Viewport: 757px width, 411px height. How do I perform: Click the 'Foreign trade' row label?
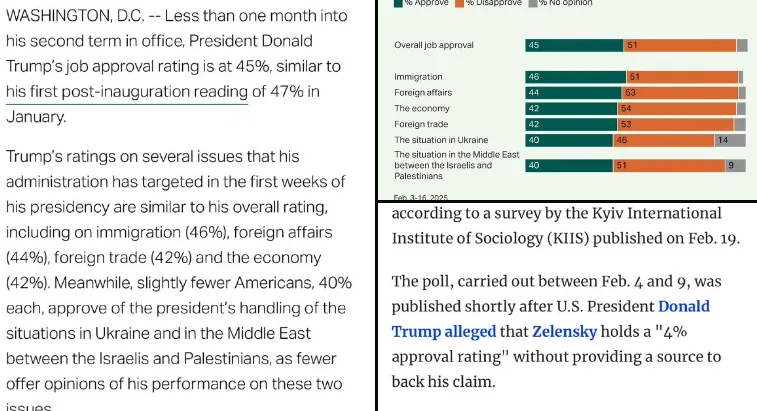pyautogui.click(x=420, y=124)
